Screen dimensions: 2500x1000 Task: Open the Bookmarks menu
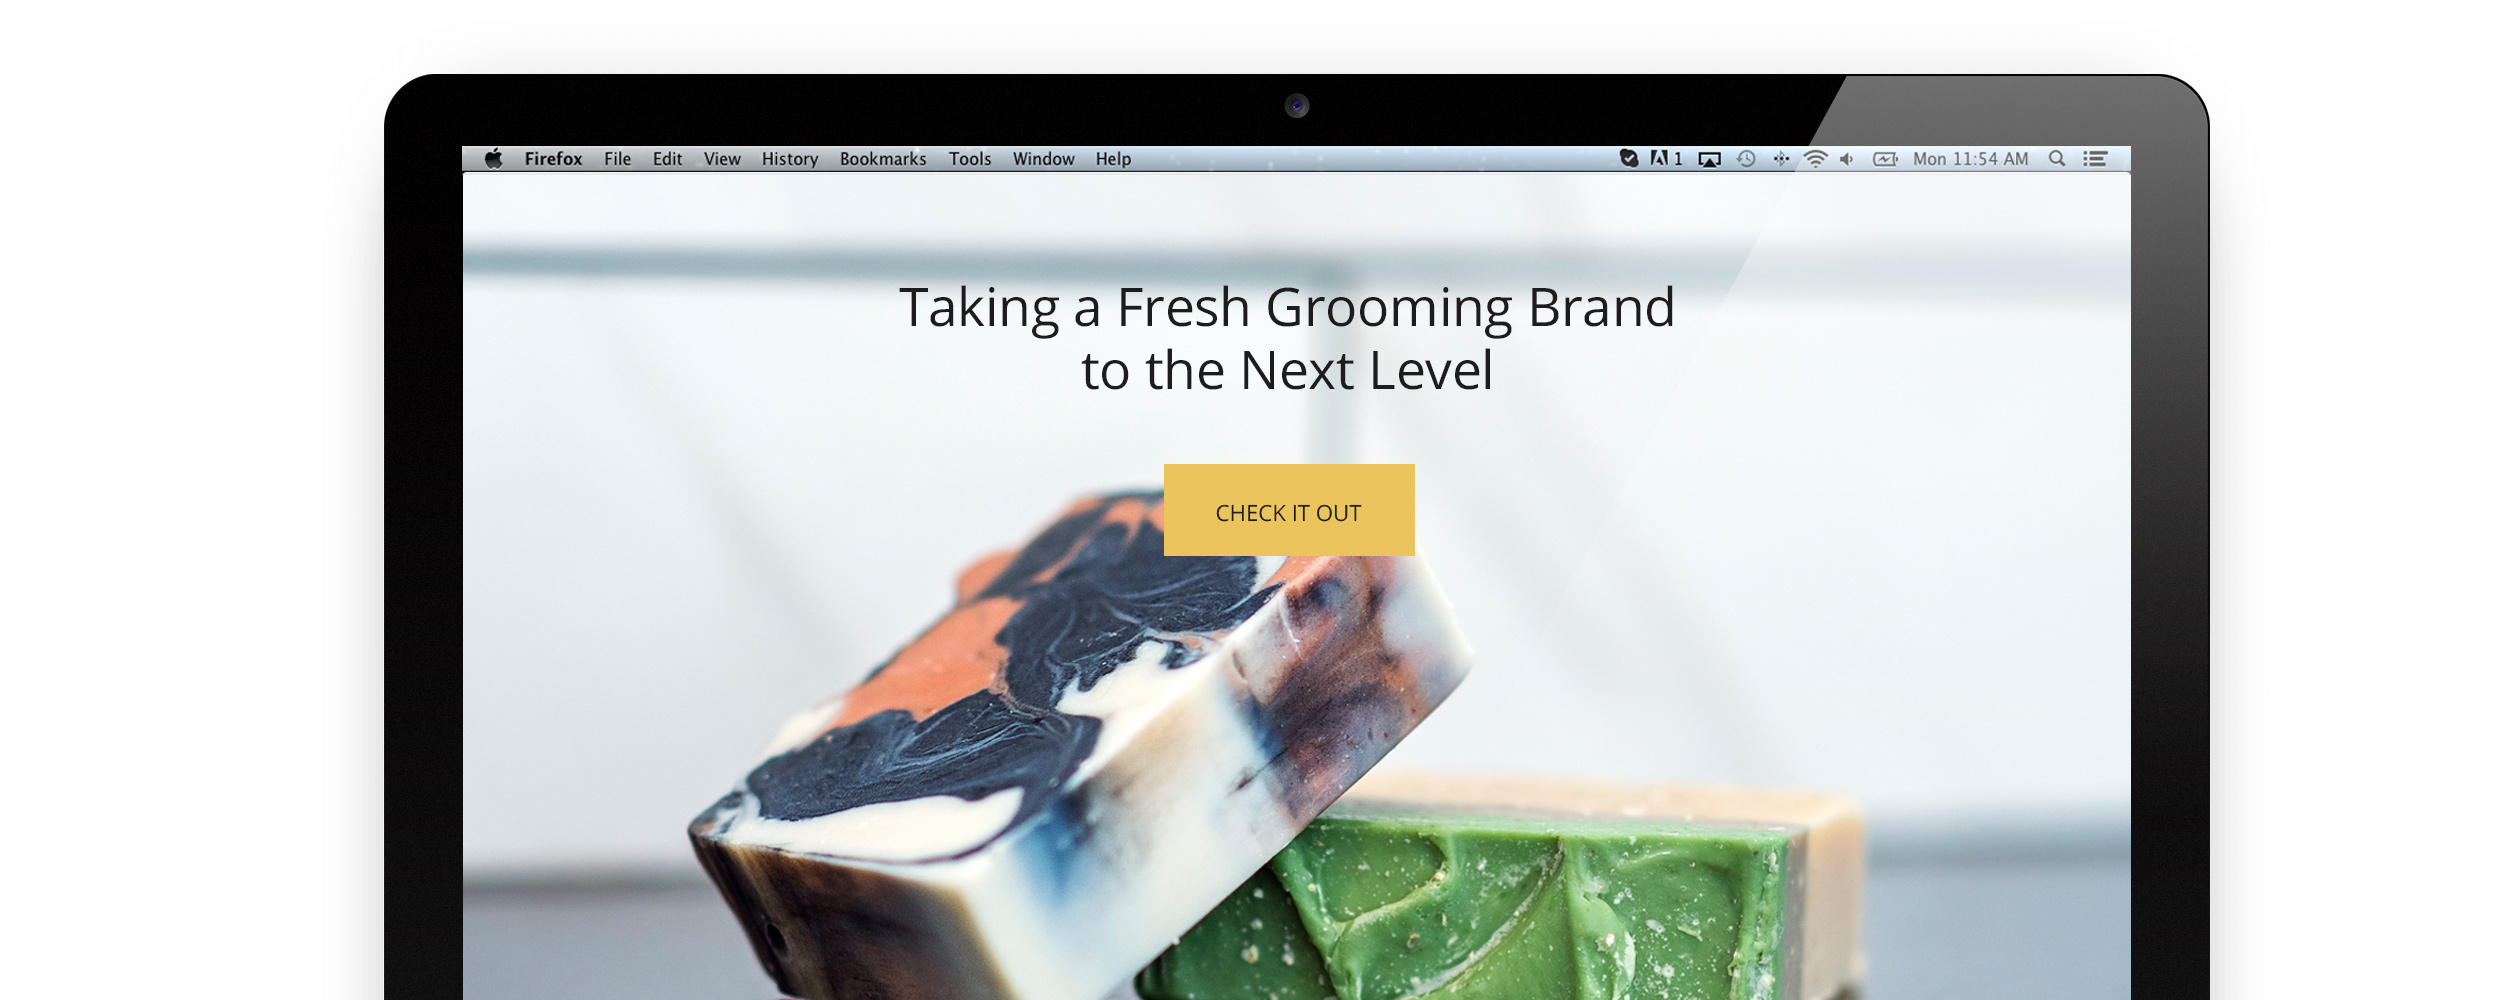pos(883,159)
